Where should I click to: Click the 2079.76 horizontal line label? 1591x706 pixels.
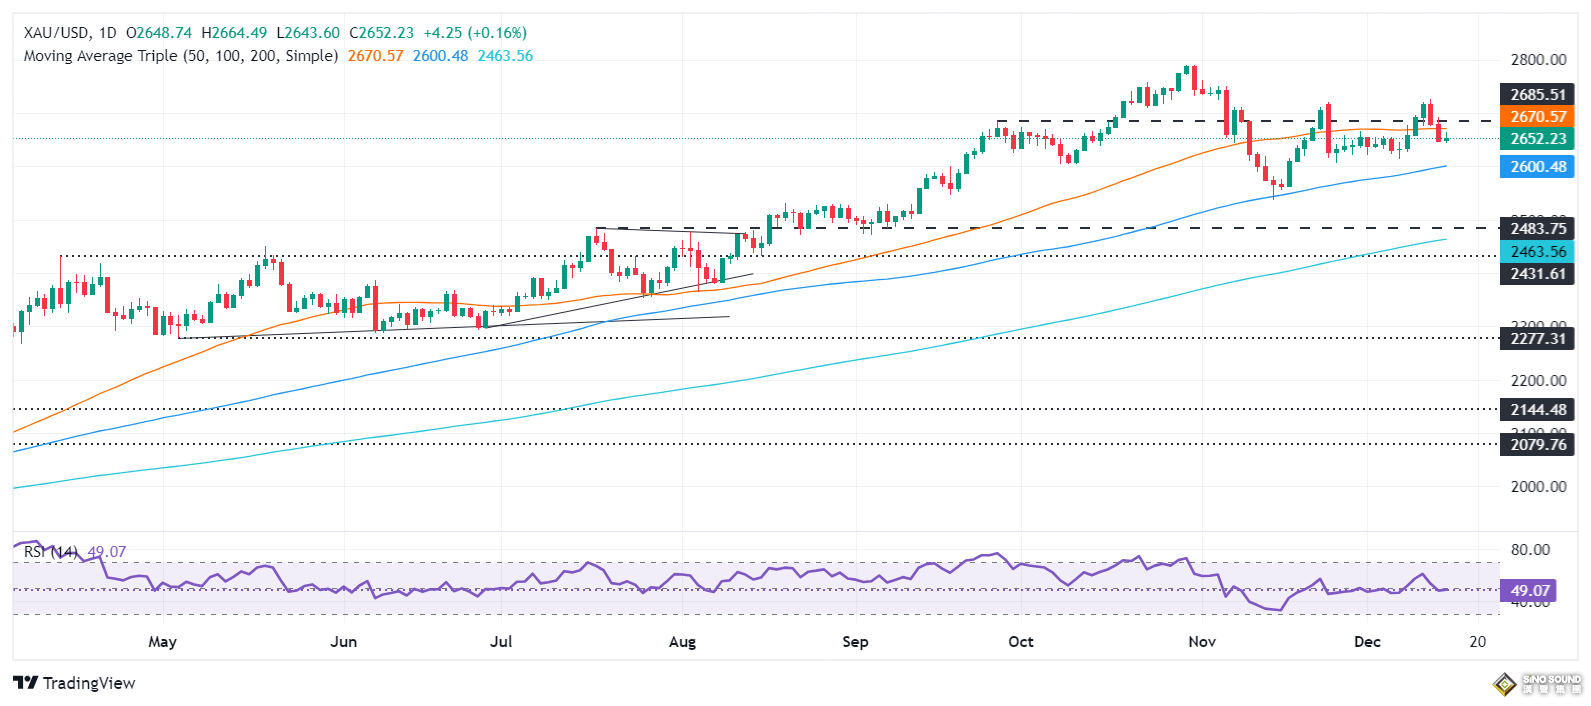1537,445
